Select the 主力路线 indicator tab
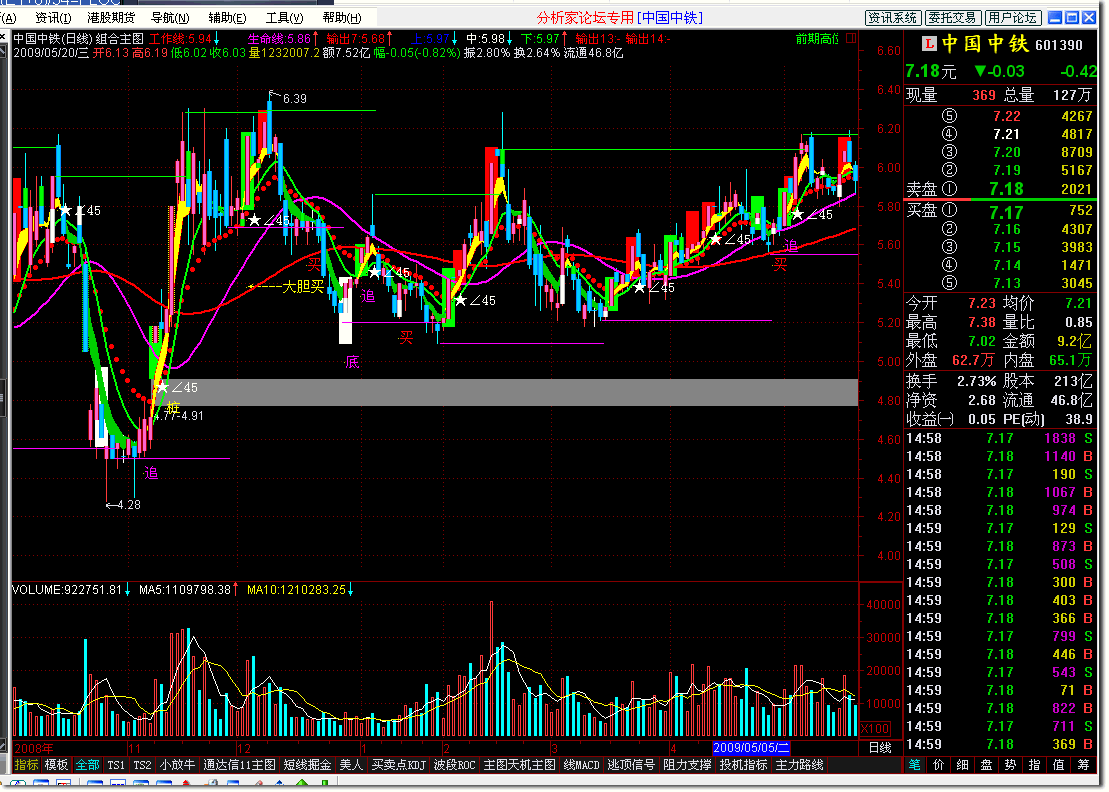This screenshot has width=1109, height=792. point(799,765)
